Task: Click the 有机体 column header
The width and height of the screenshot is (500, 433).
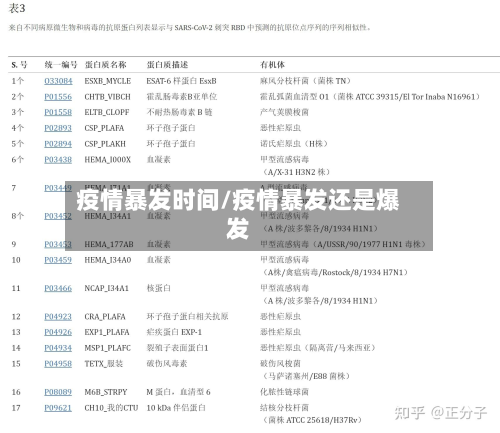Action: [272, 65]
